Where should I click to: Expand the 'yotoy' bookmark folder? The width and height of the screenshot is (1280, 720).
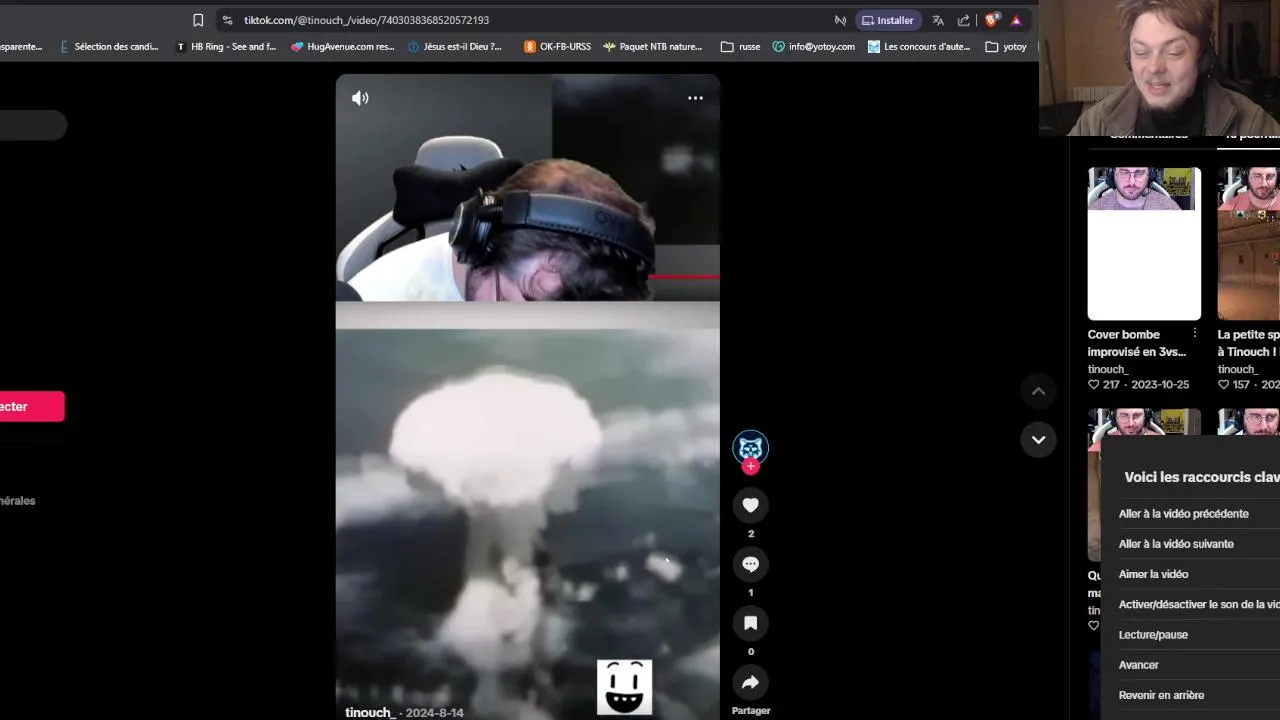(x=1006, y=46)
